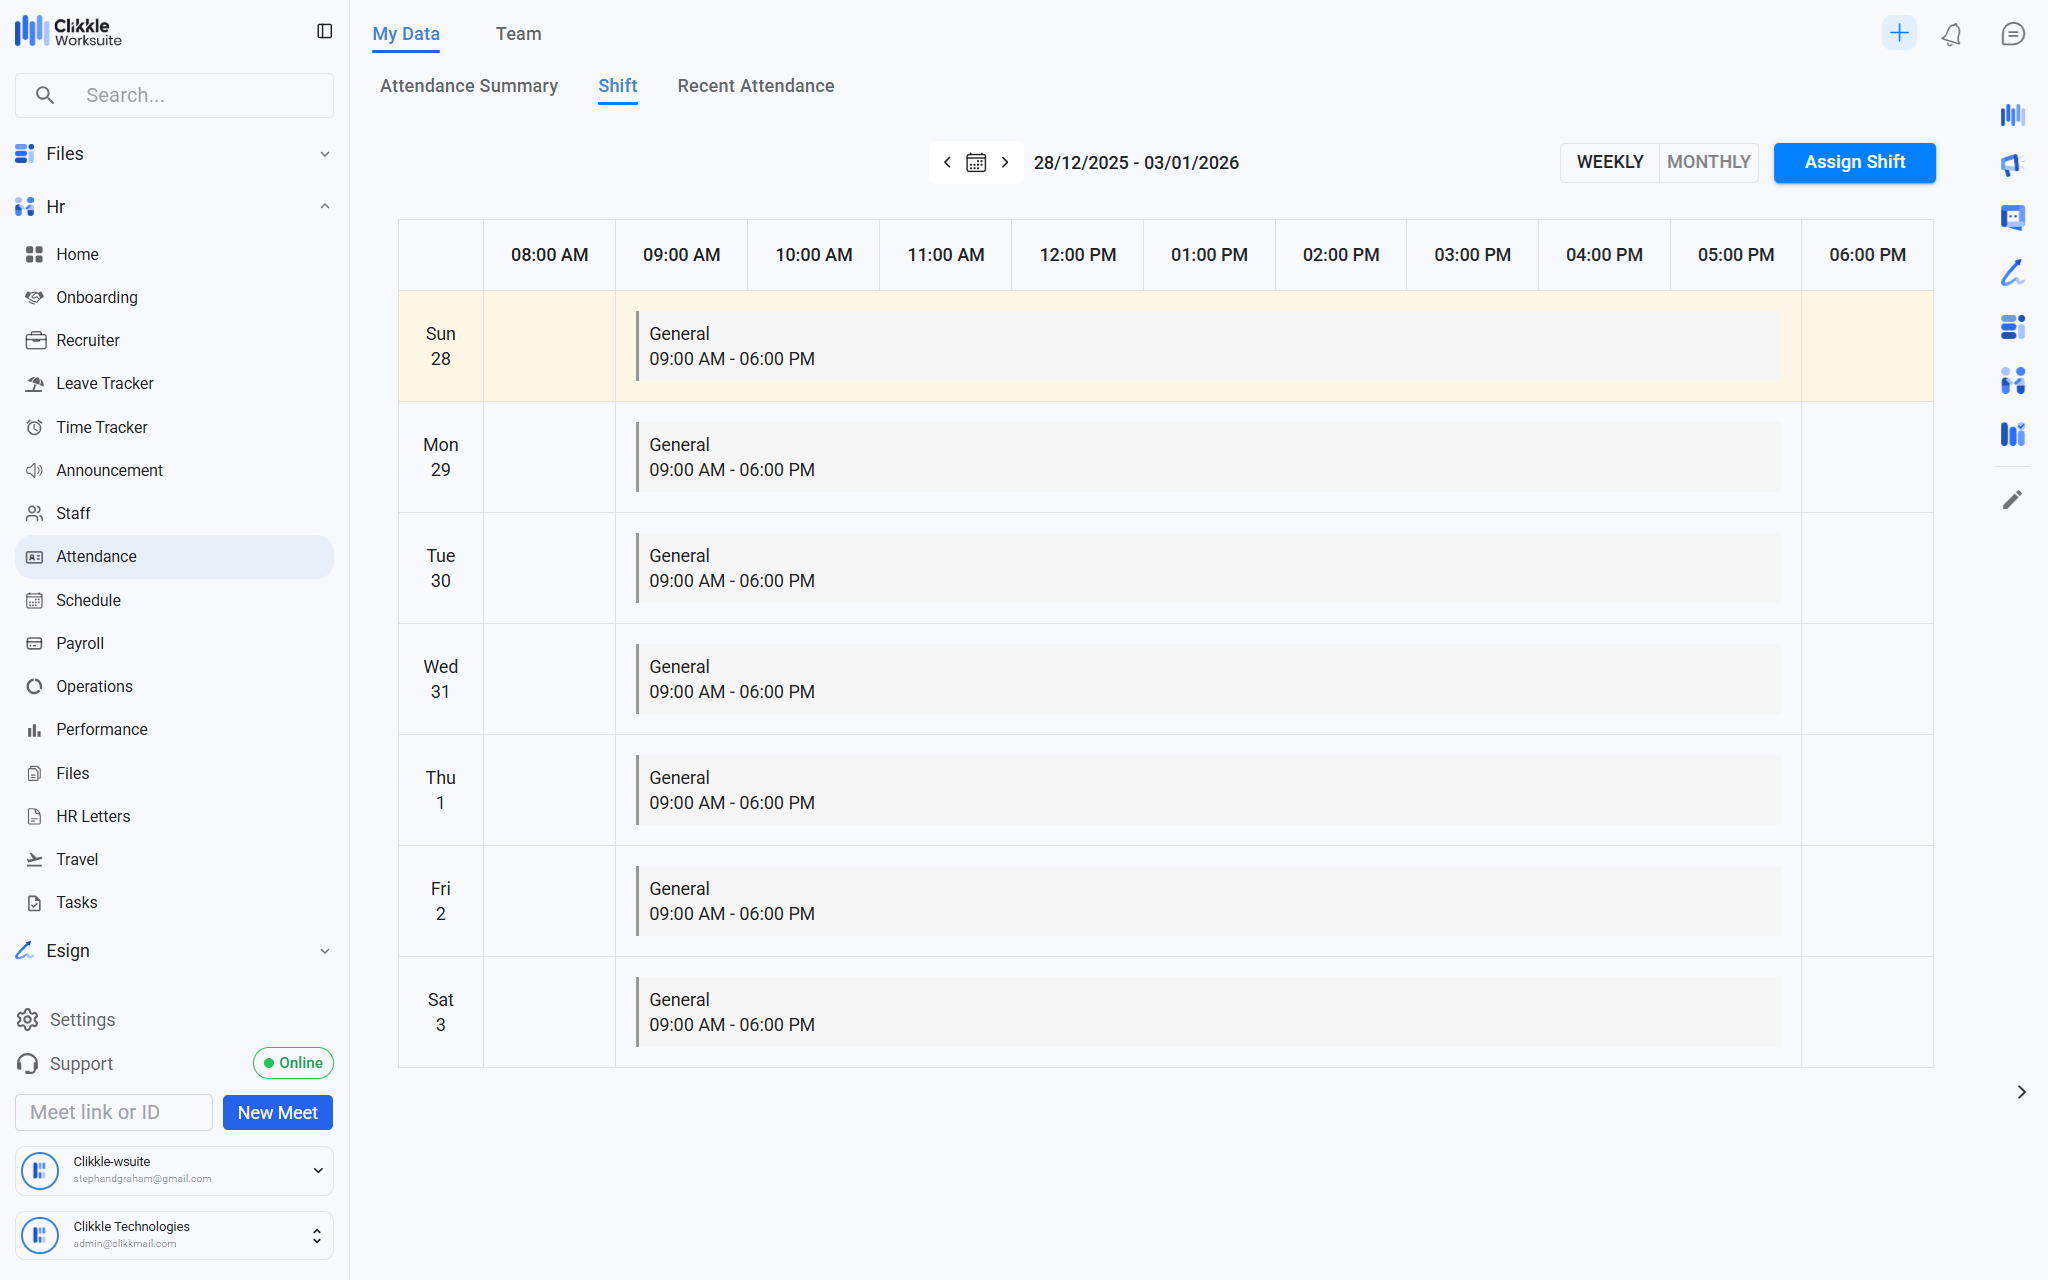Go to next week arrow
Viewport: 2048px width, 1280px height.
pos(1005,163)
